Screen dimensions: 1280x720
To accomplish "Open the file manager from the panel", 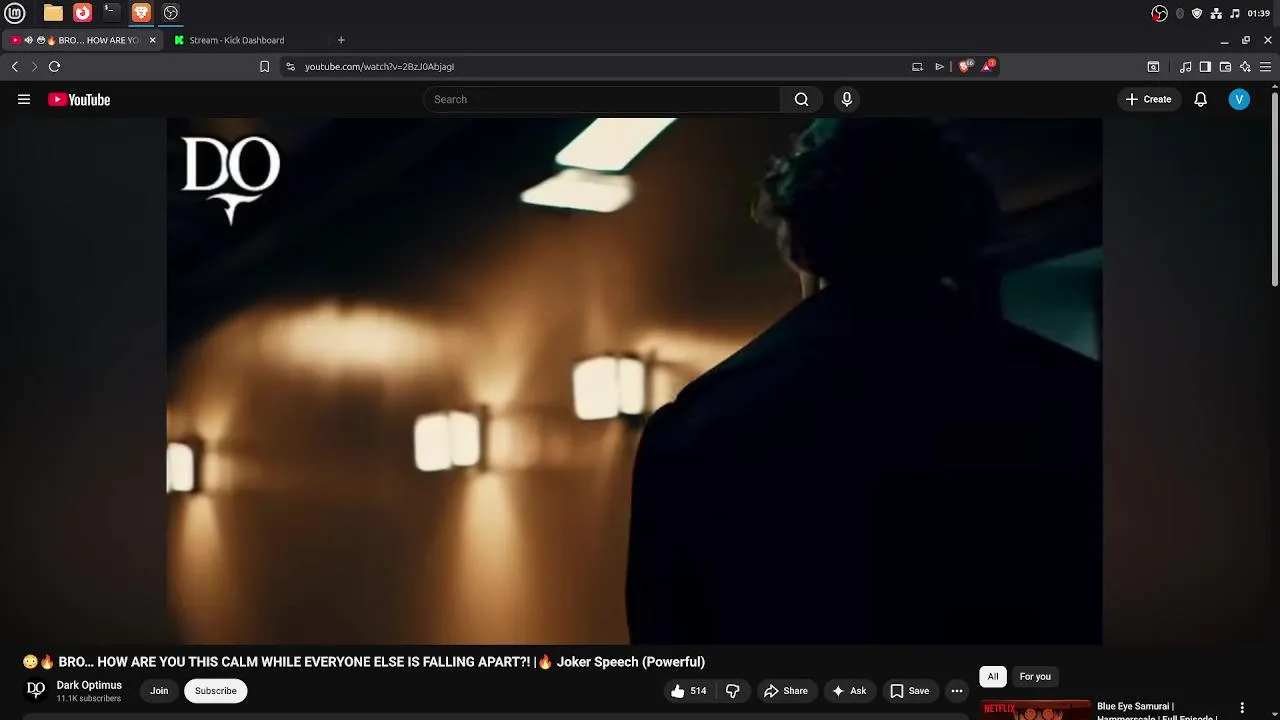I will click(53, 13).
